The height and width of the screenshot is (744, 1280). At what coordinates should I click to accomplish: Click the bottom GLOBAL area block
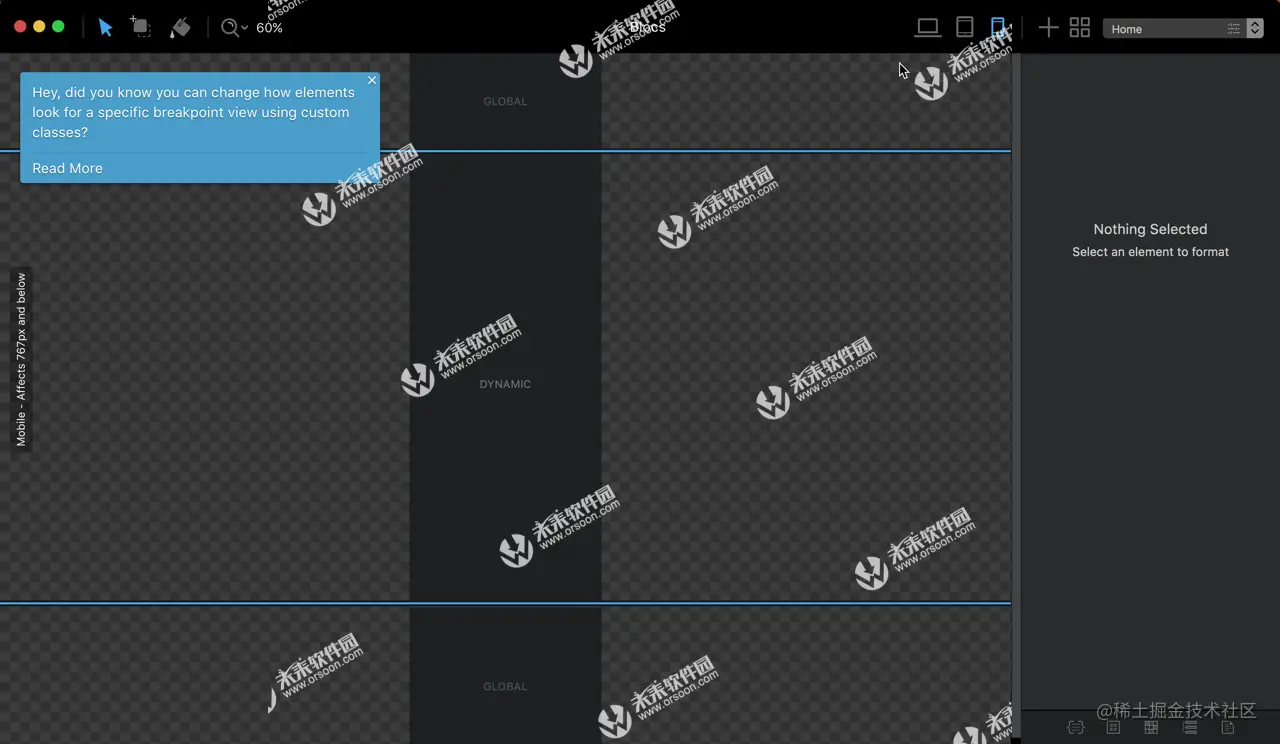point(505,676)
